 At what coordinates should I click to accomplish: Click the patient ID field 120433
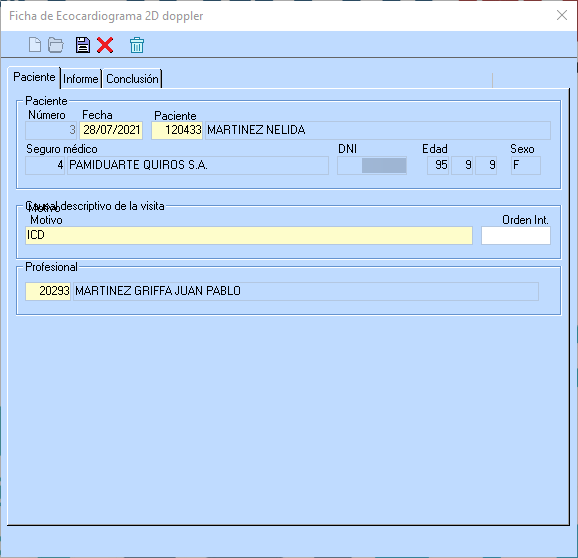click(x=177, y=130)
